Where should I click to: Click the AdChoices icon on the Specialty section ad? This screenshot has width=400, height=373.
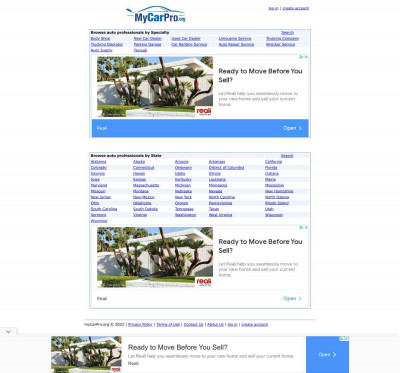tap(301, 57)
